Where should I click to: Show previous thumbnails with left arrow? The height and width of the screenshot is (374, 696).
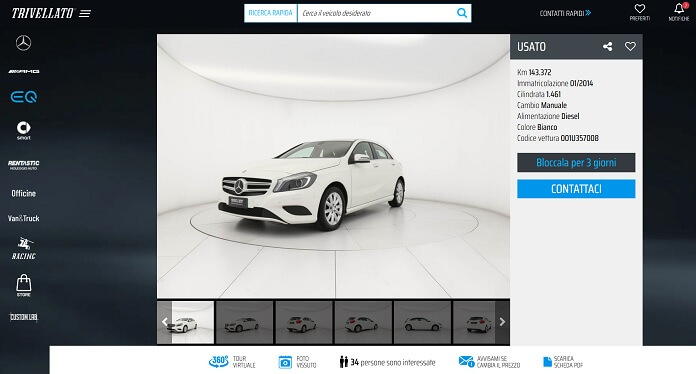[x=164, y=322]
